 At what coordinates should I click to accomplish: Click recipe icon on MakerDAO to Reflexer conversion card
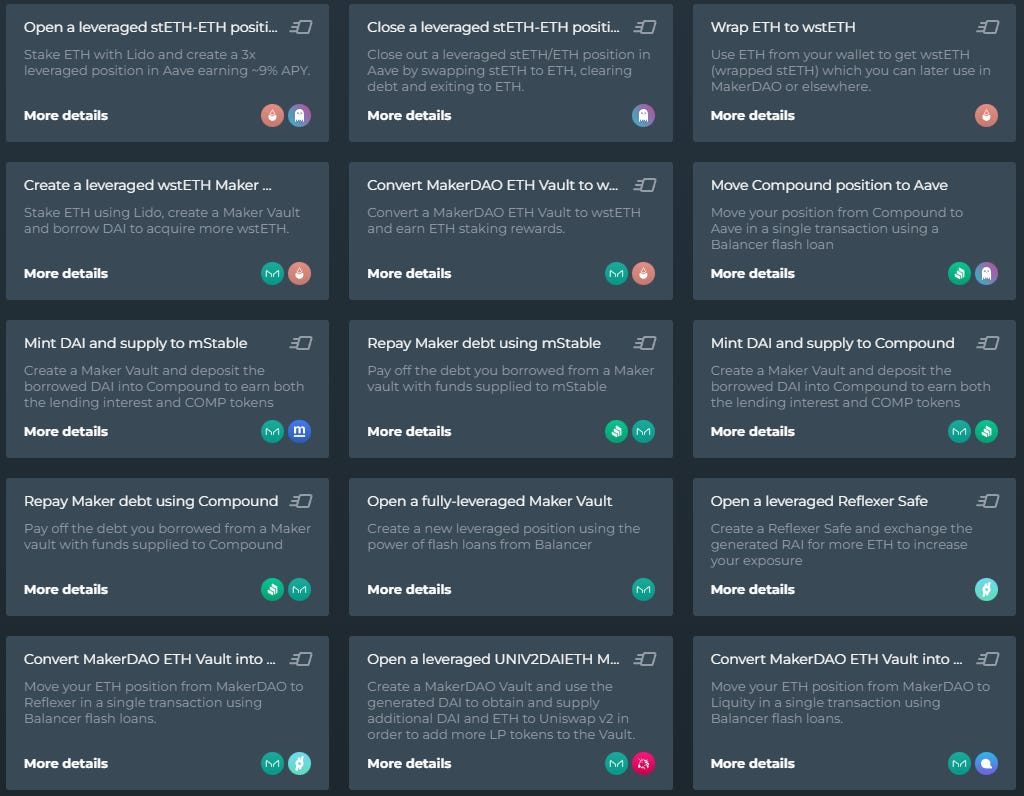301,660
